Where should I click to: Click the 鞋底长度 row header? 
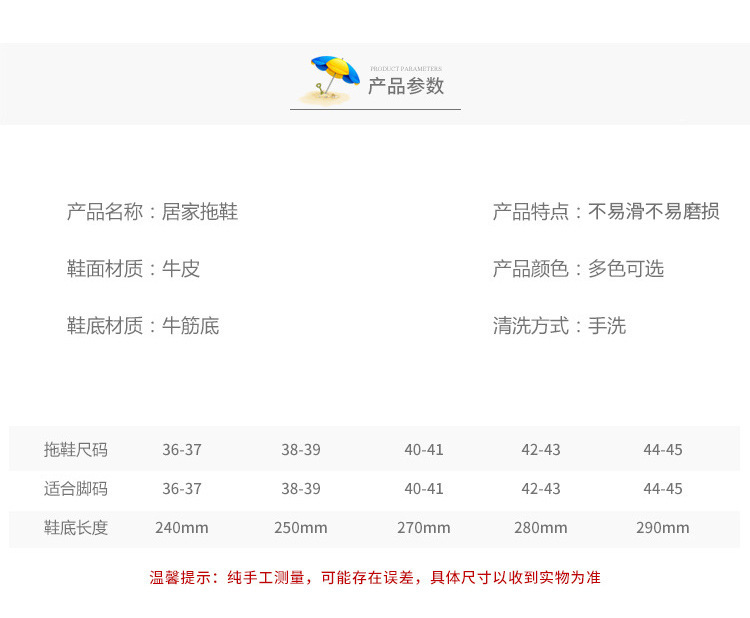(x=76, y=528)
